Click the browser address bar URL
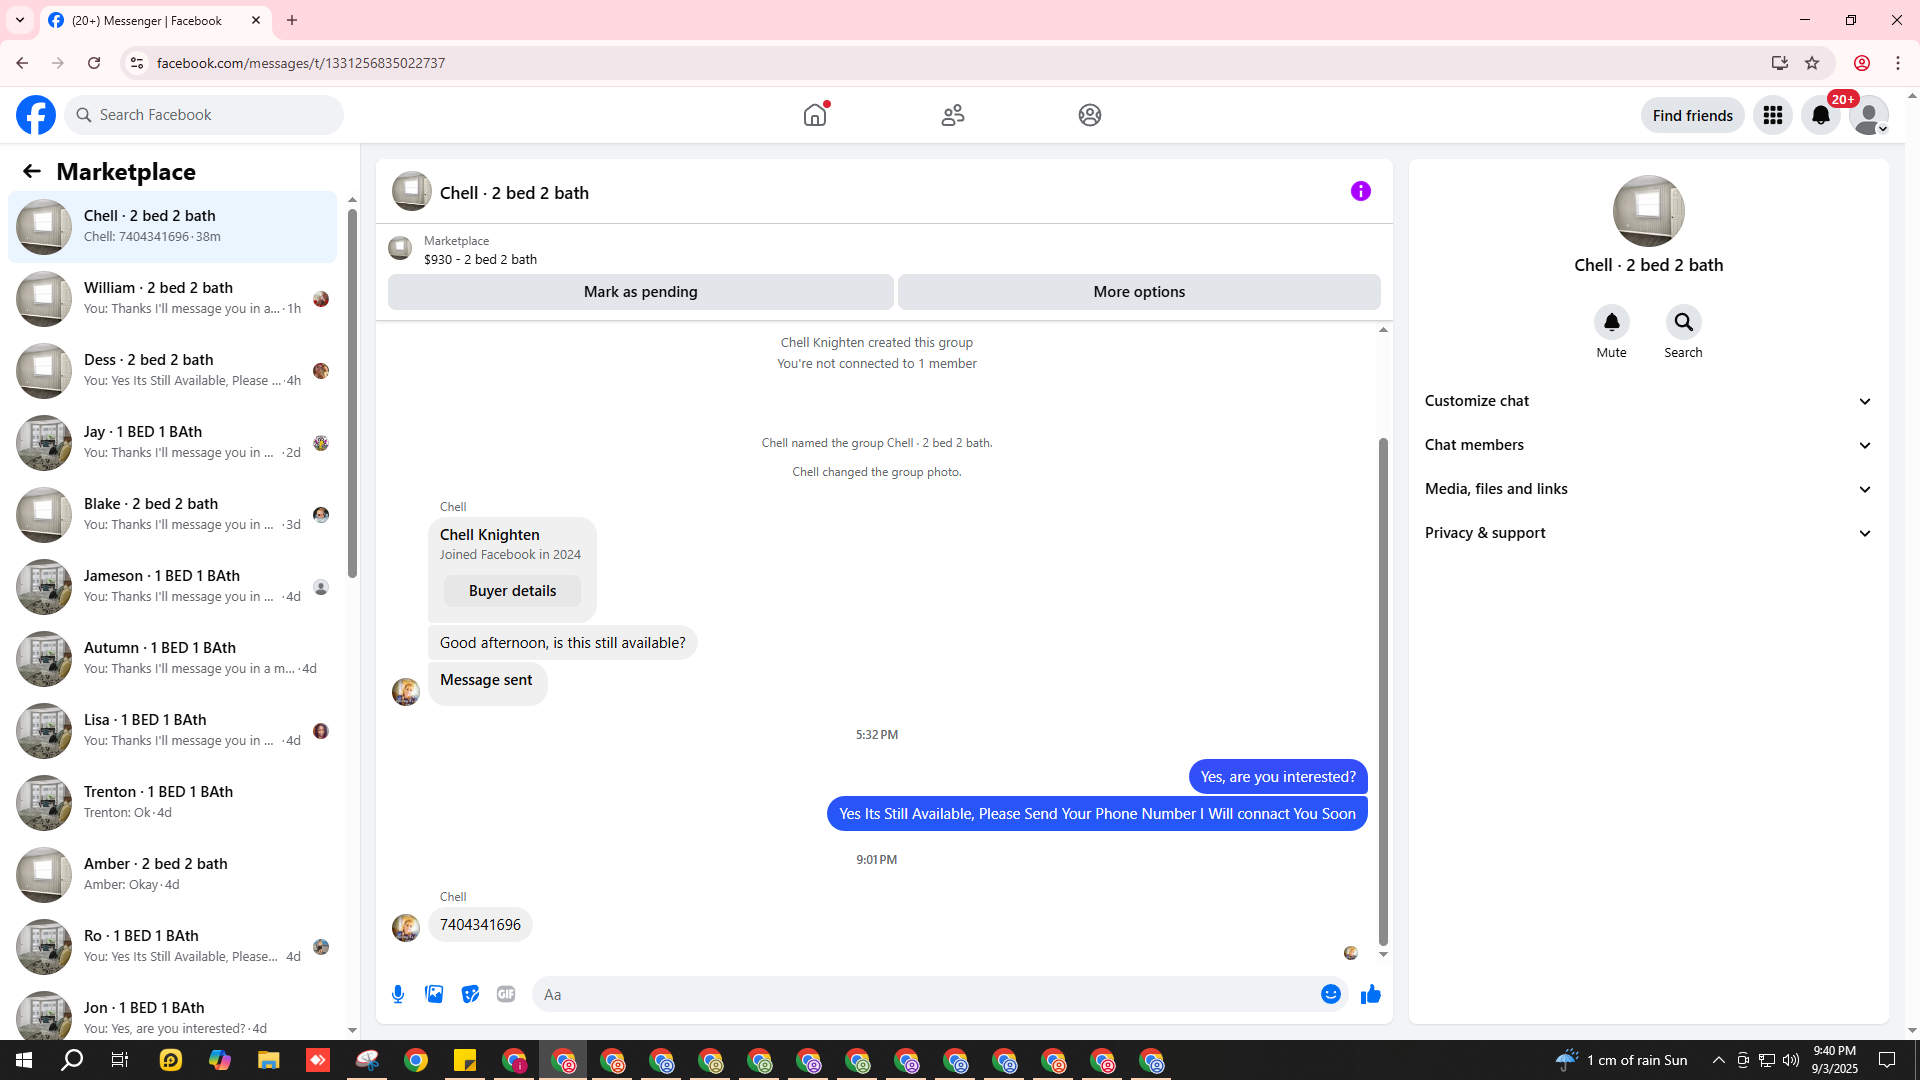Image resolution: width=1920 pixels, height=1080 pixels. [301, 63]
